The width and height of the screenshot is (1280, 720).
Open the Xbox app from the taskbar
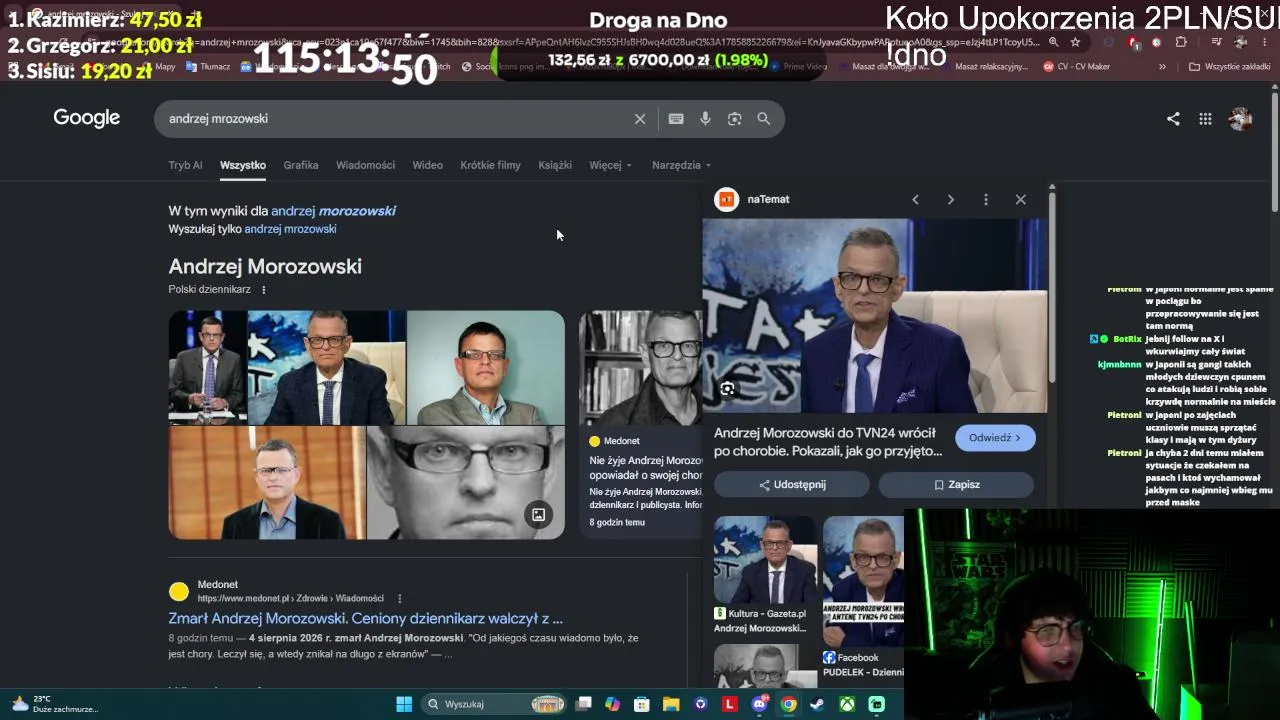click(x=847, y=704)
